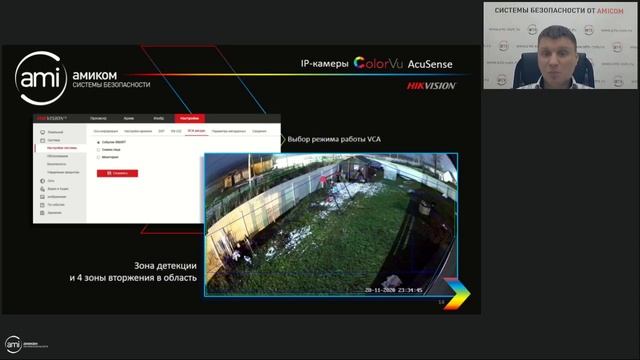Select user management item in the sidebar

pos(63,173)
